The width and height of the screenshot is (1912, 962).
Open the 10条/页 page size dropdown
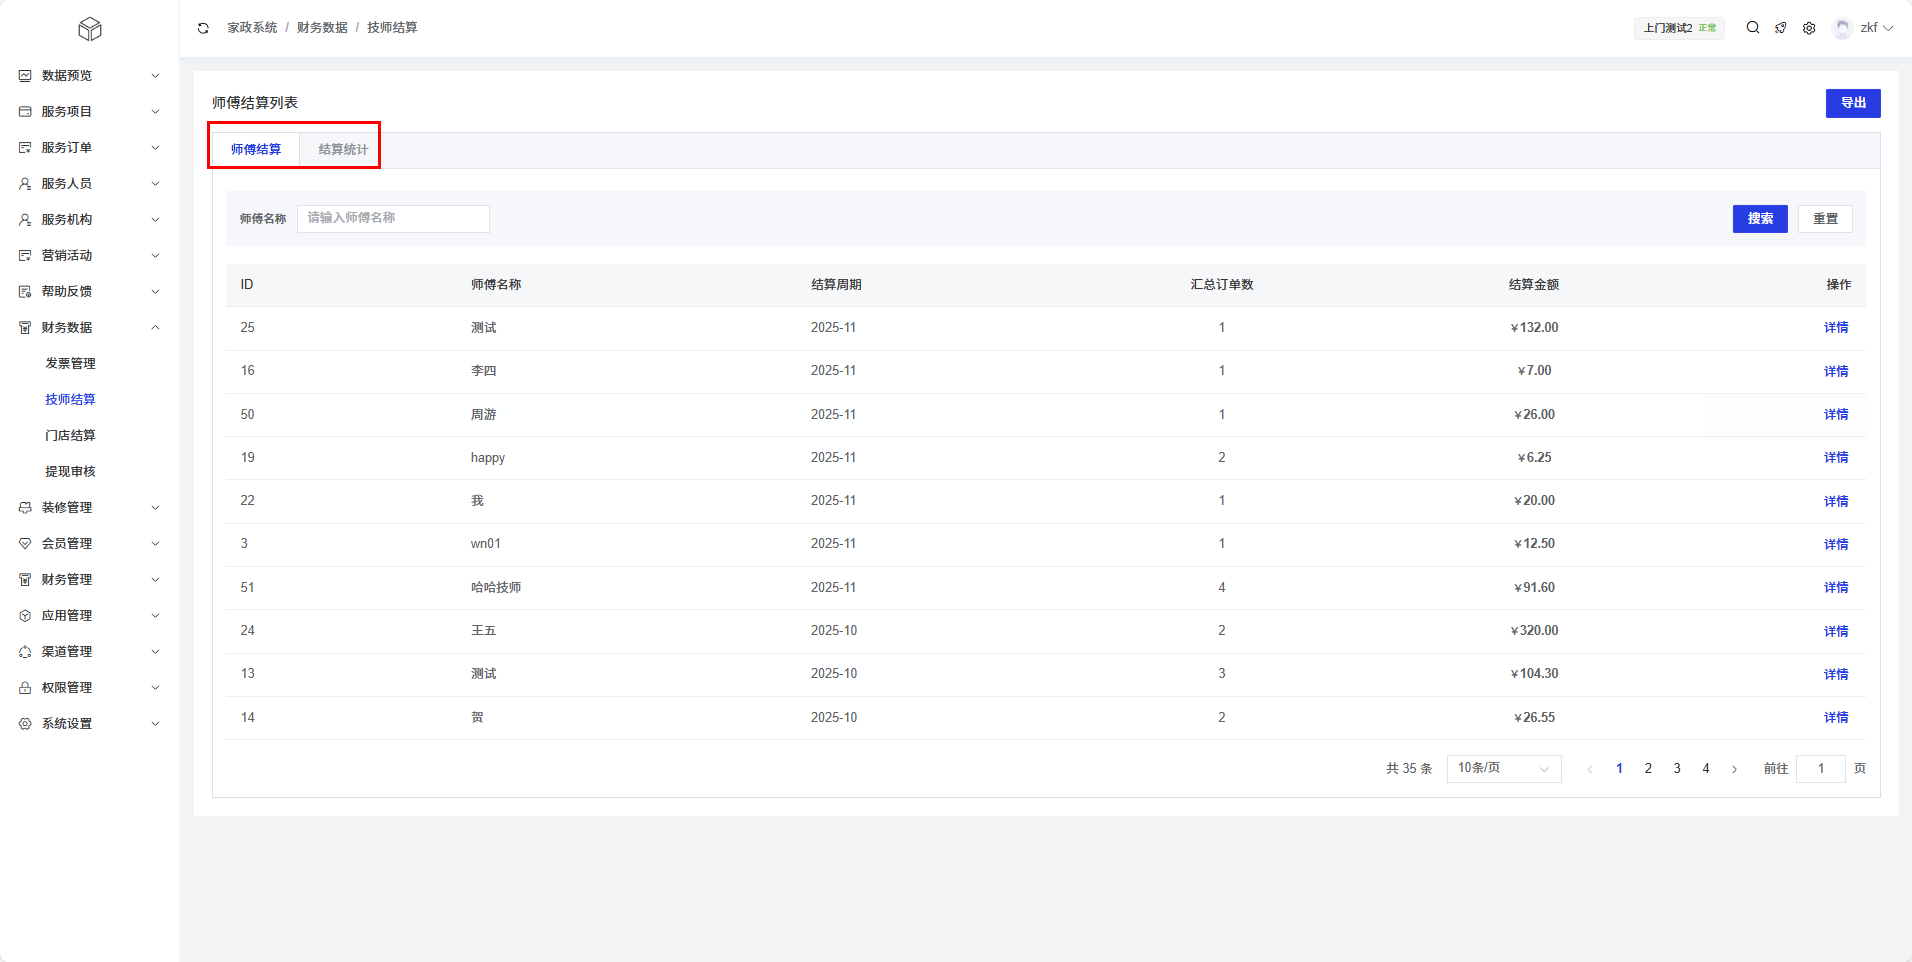(x=1504, y=768)
